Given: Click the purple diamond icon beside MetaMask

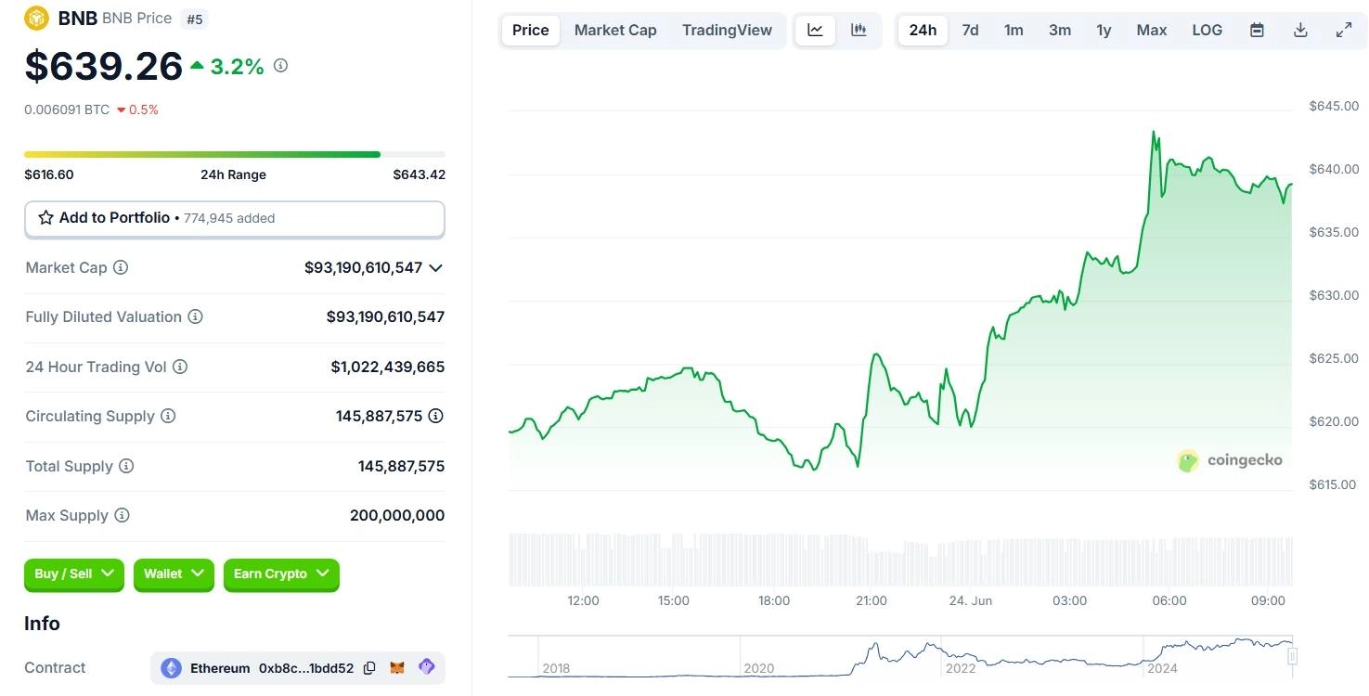Looking at the screenshot, I should 427,667.
